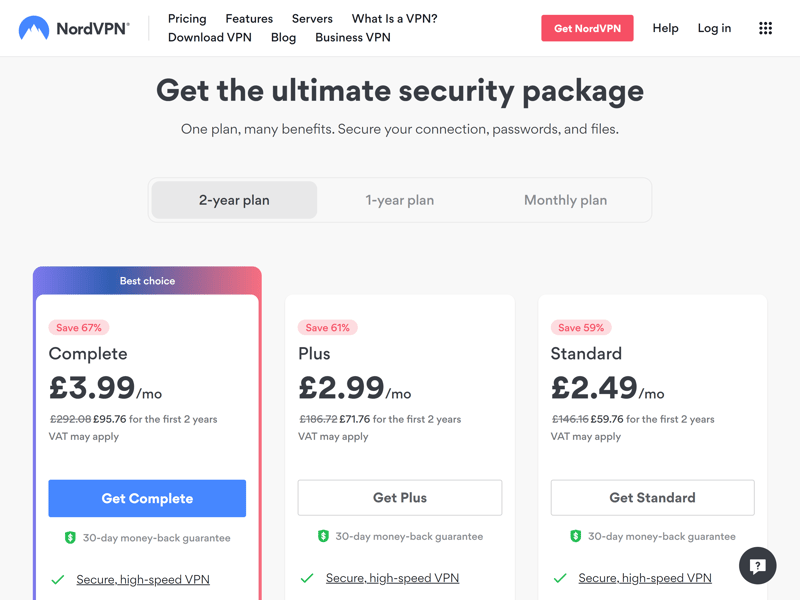Open the chat help bubble icon

point(758,565)
